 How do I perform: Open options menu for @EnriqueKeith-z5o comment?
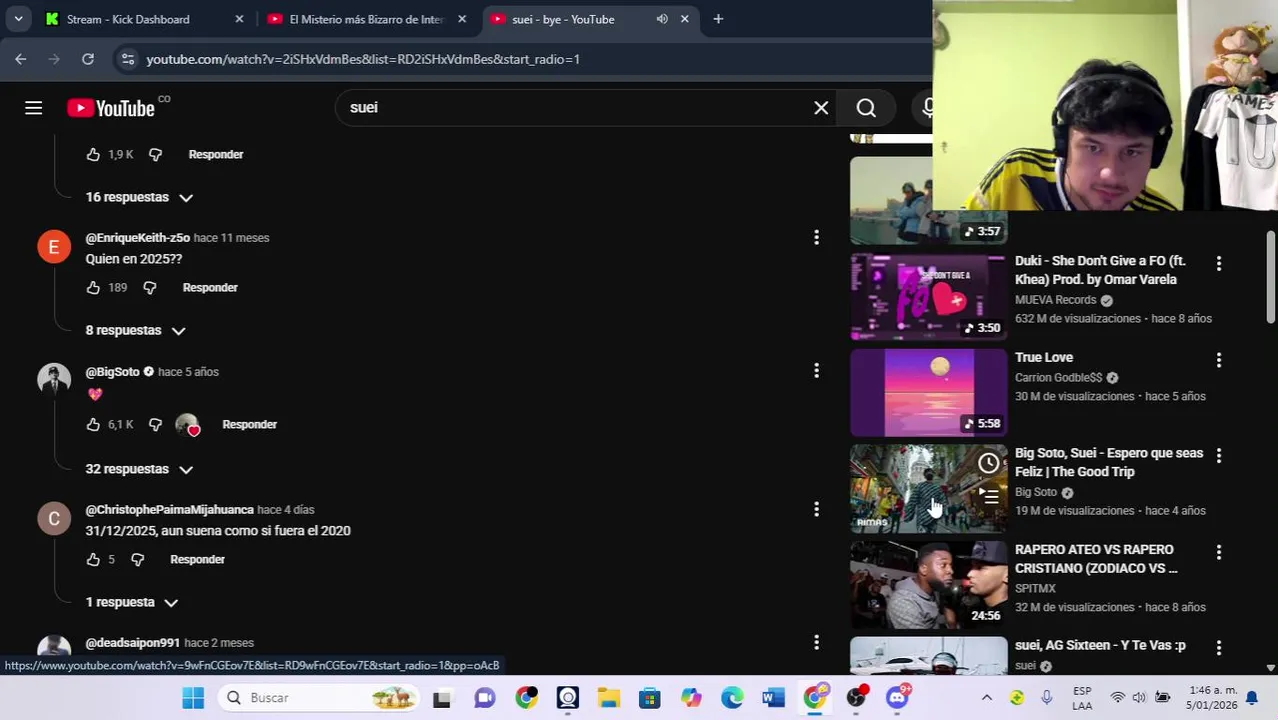click(816, 237)
